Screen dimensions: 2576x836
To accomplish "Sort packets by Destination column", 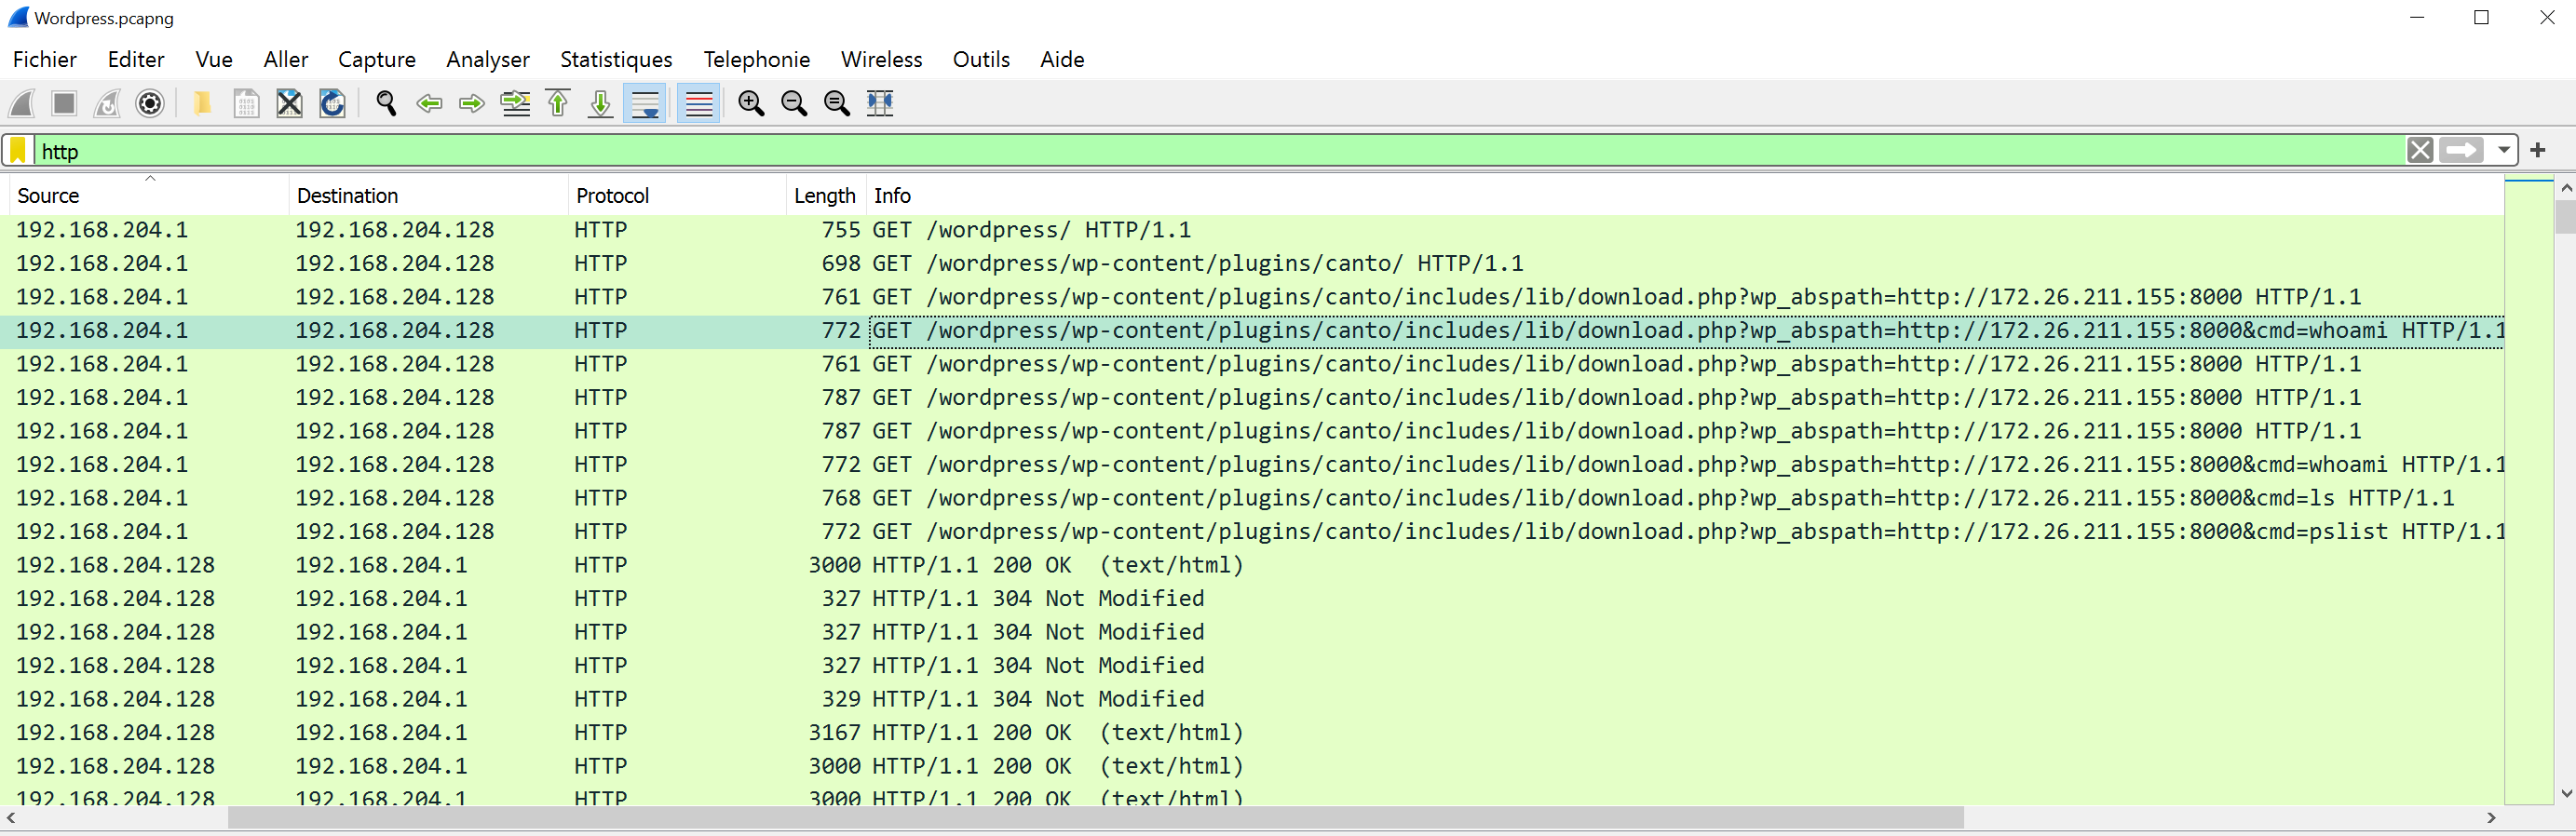I will coord(429,196).
